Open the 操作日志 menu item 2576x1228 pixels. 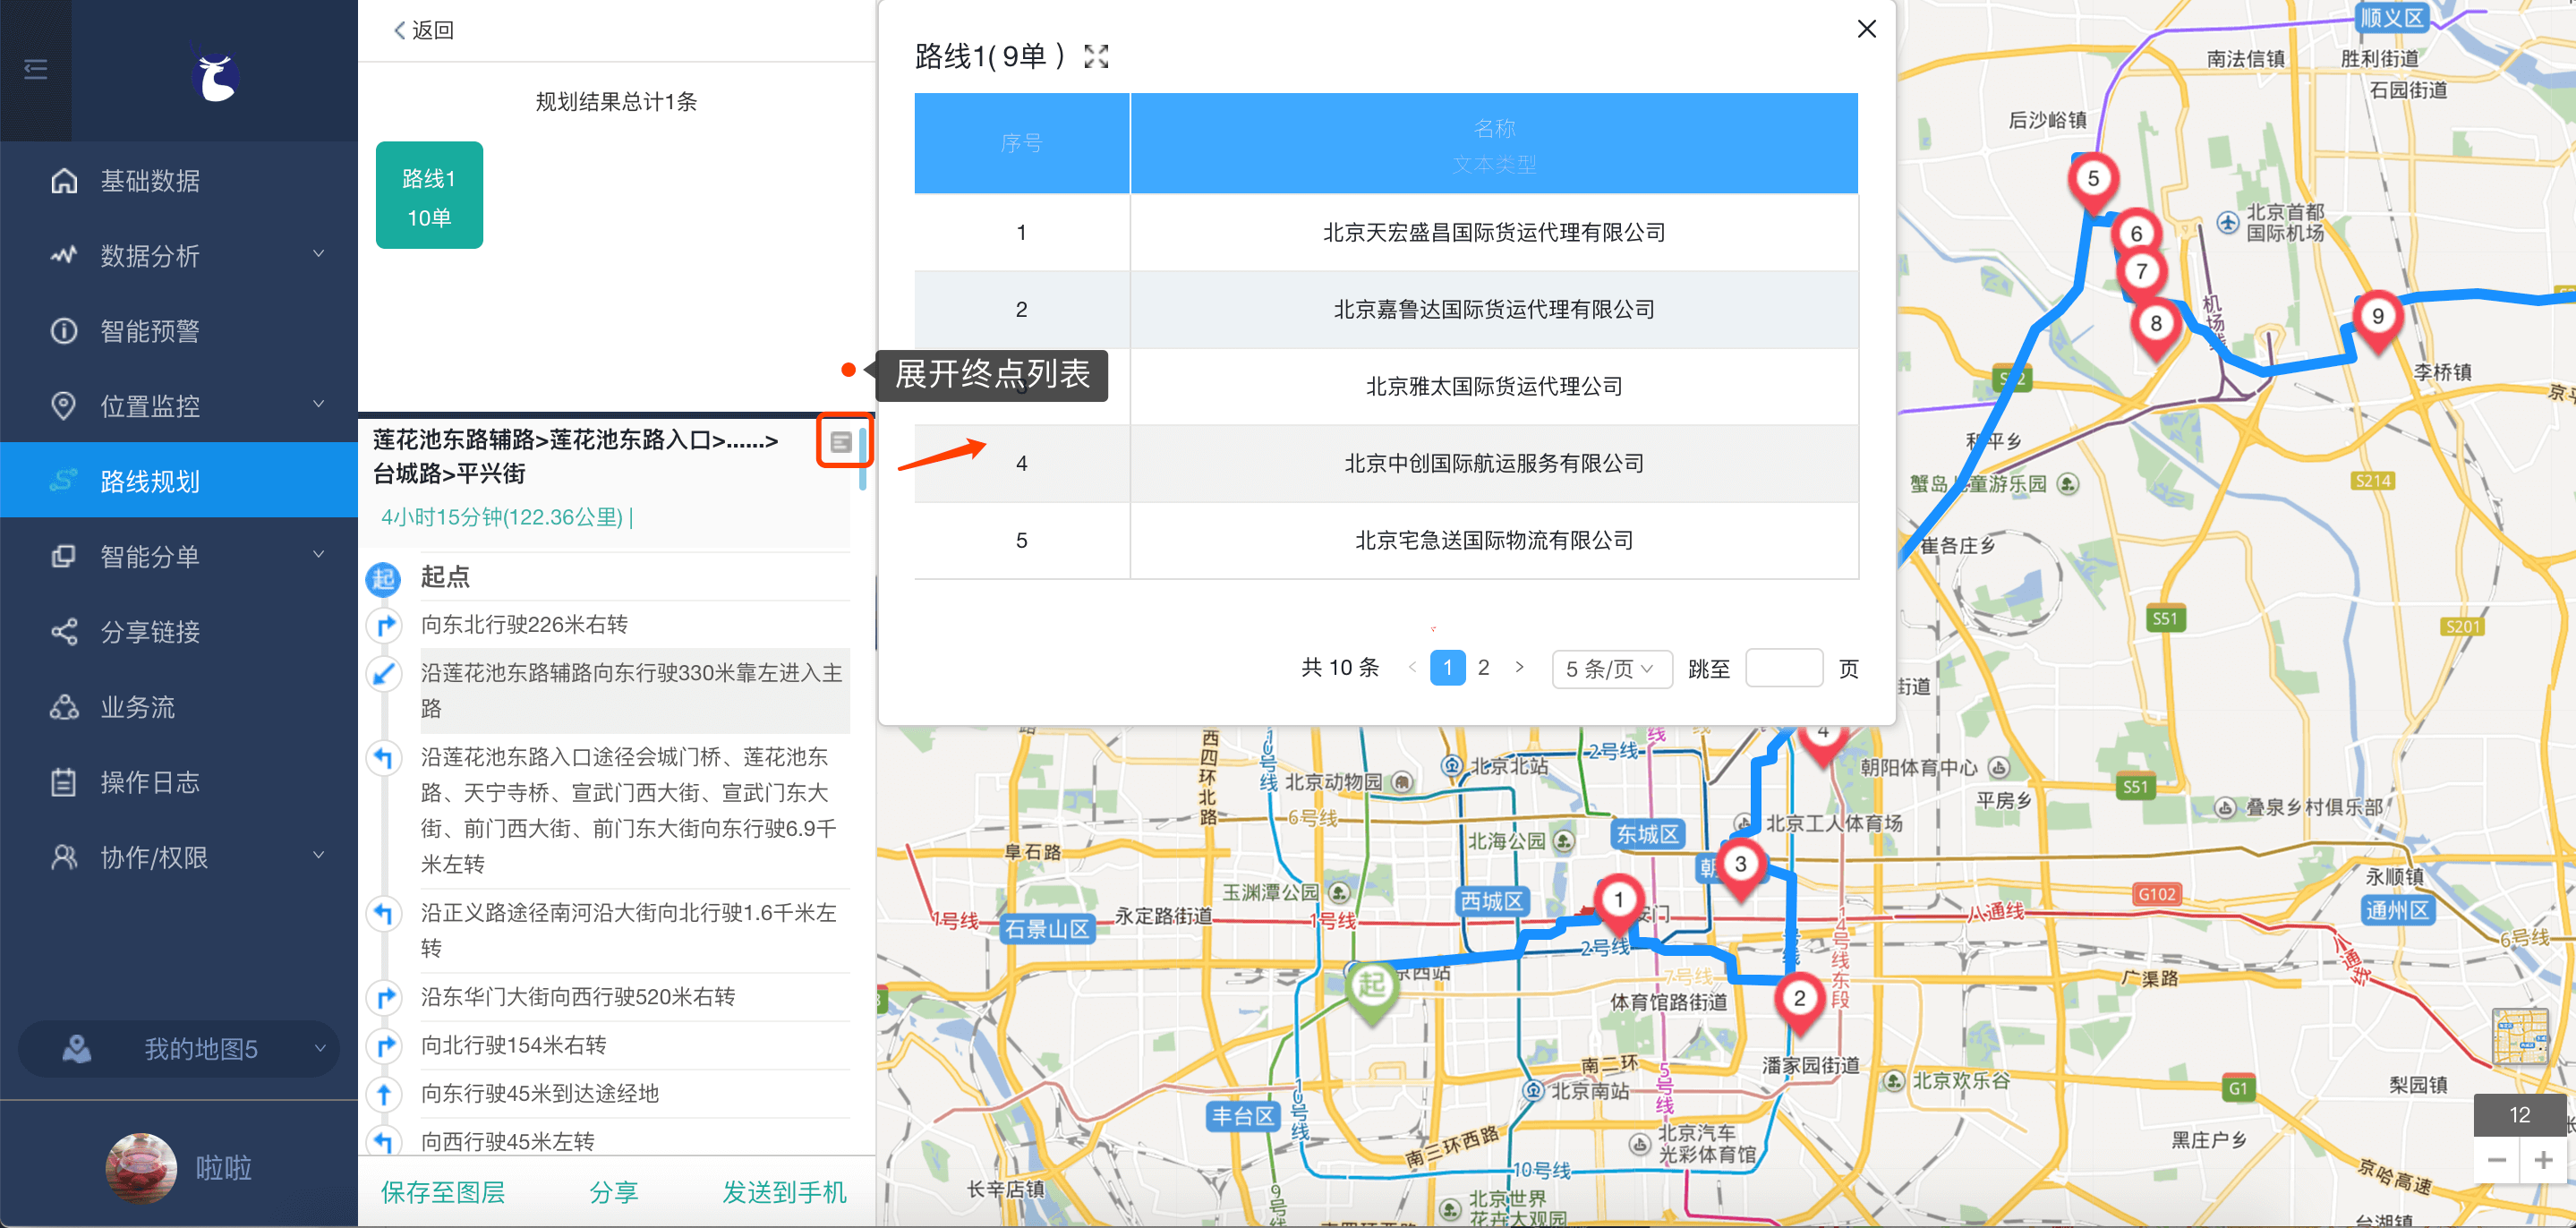click(x=179, y=782)
